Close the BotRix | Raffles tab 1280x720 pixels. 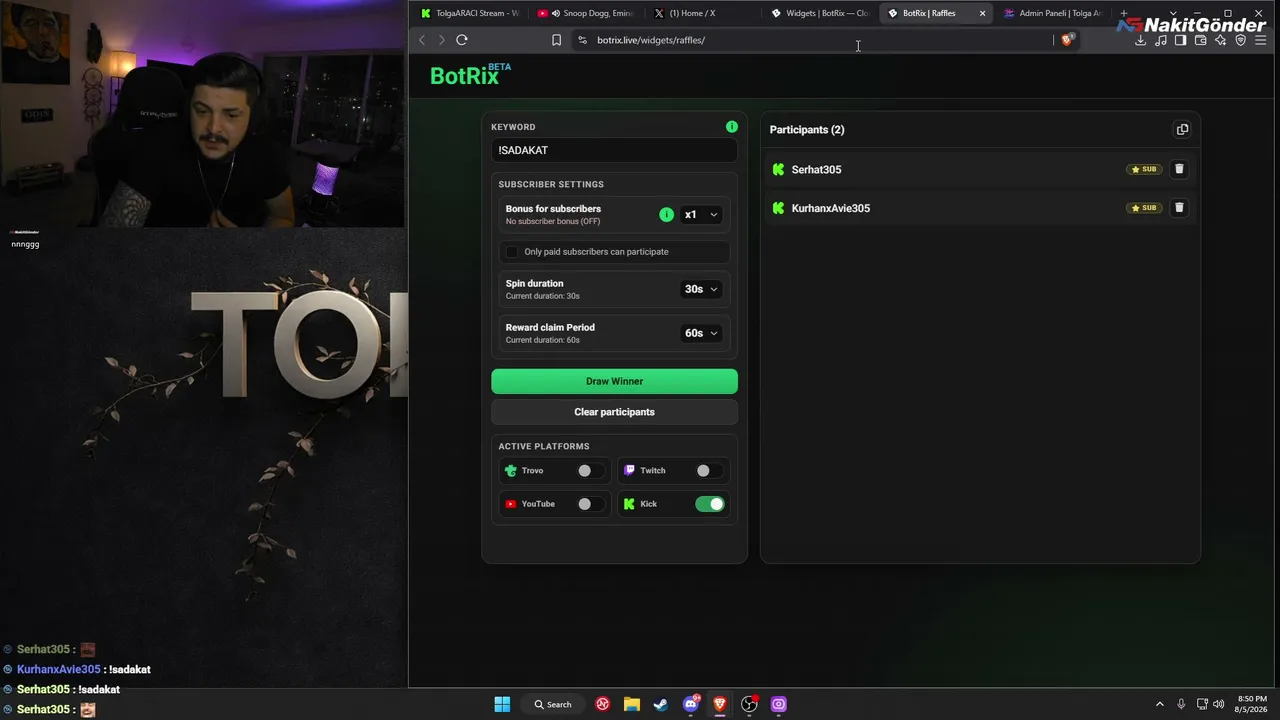(x=982, y=13)
